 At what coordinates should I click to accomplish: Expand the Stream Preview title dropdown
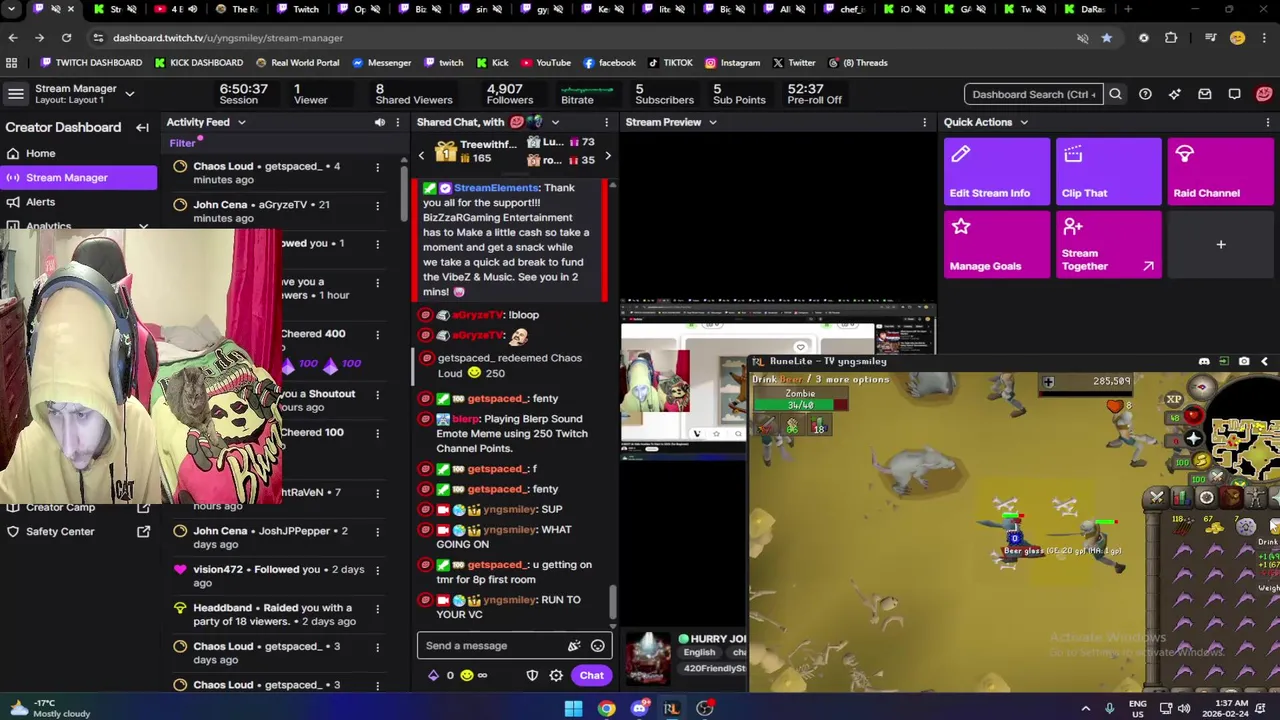[713, 122]
